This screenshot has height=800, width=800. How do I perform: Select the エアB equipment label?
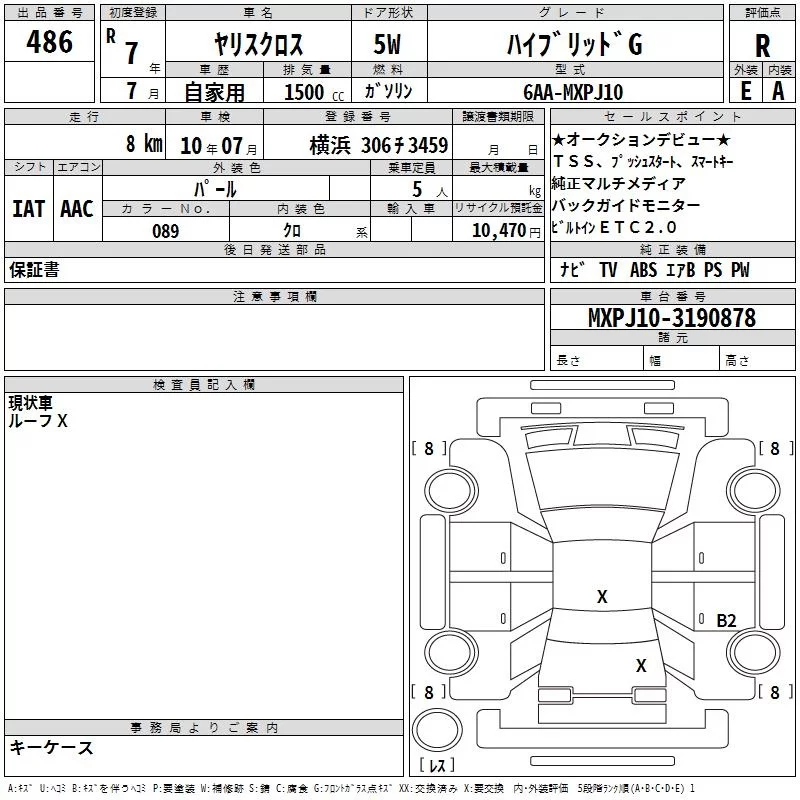pos(680,269)
